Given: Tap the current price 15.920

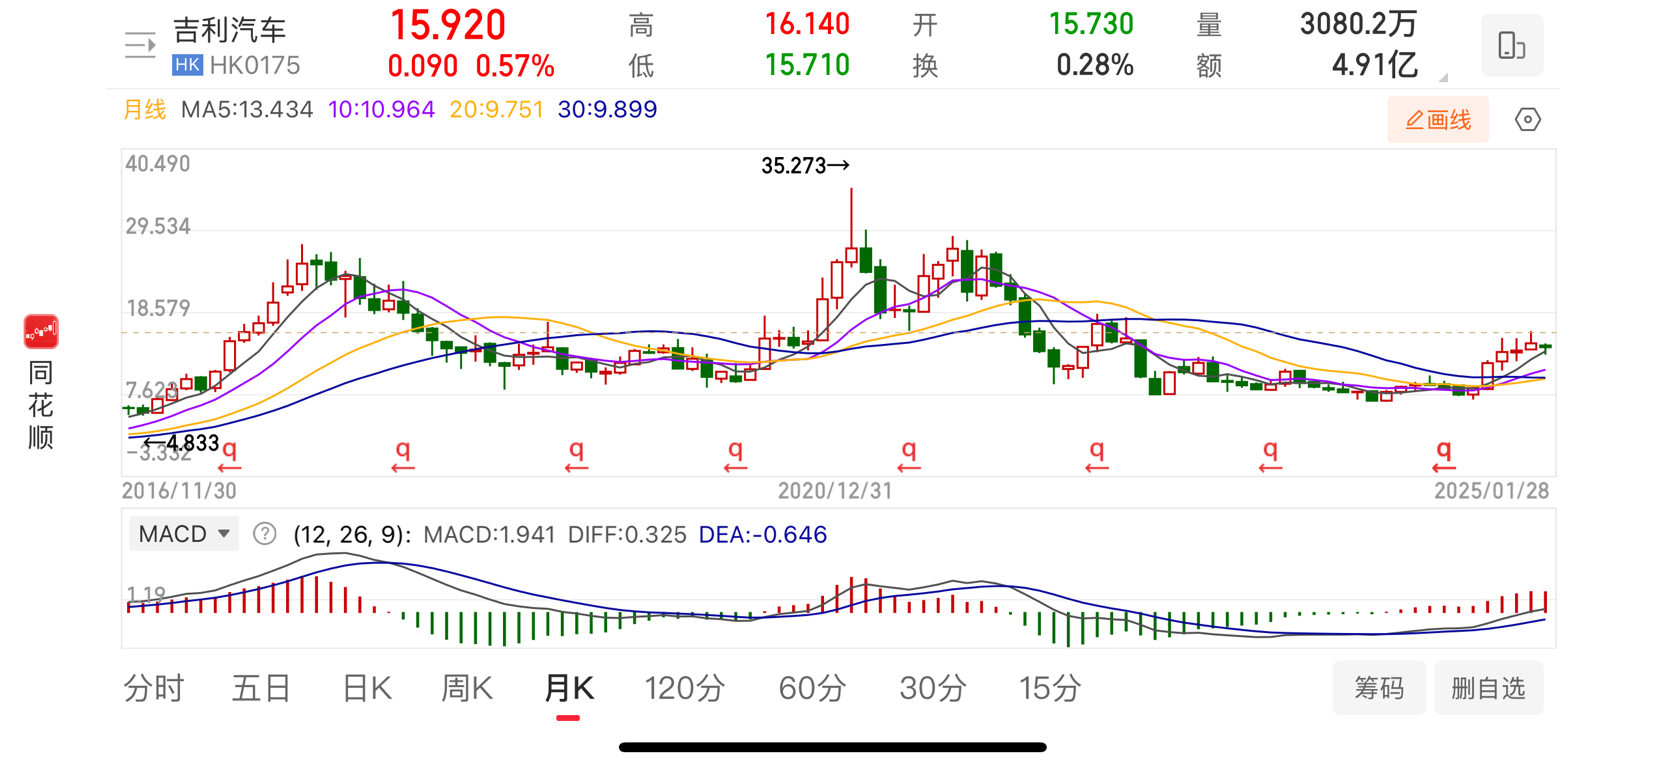Looking at the screenshot, I should pyautogui.click(x=447, y=25).
